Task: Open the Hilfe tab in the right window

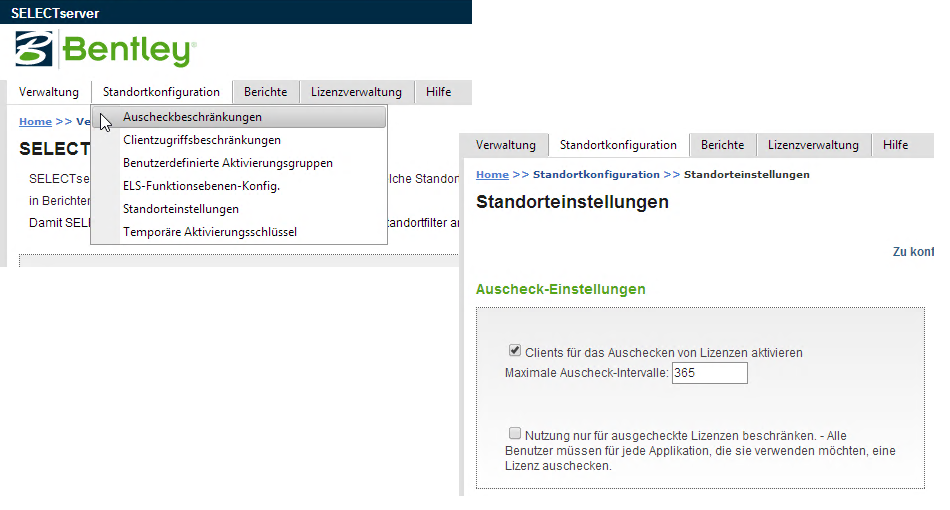Action: click(x=895, y=145)
